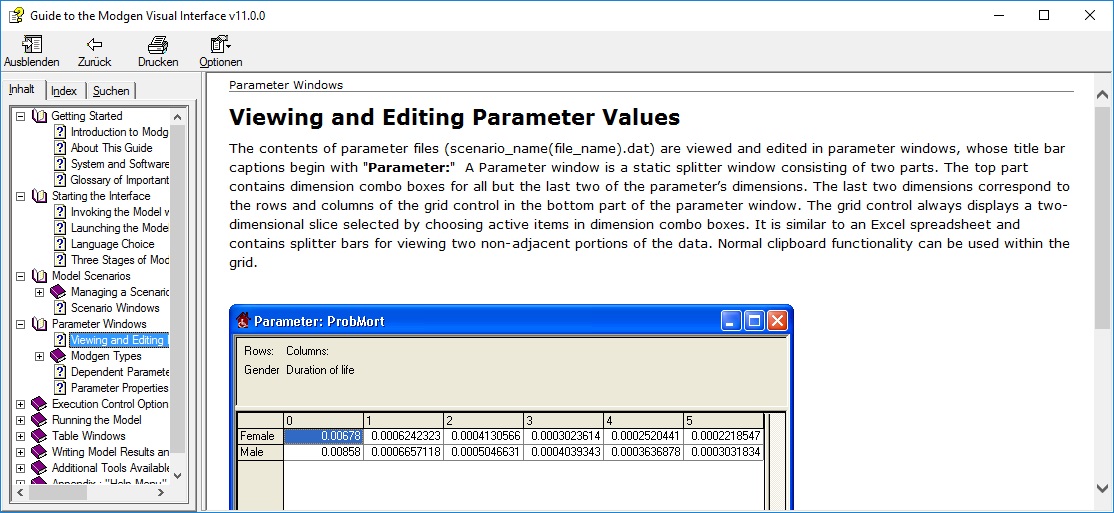The height and width of the screenshot is (513, 1114).
Task: Print the topic using Drucken icon
Action: pos(158,44)
